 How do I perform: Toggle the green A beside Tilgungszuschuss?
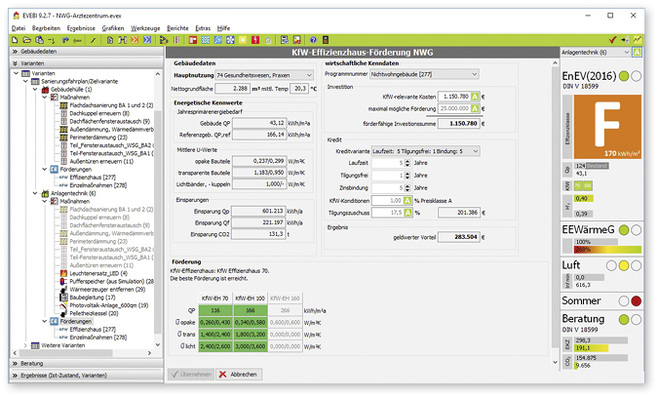click(408, 213)
